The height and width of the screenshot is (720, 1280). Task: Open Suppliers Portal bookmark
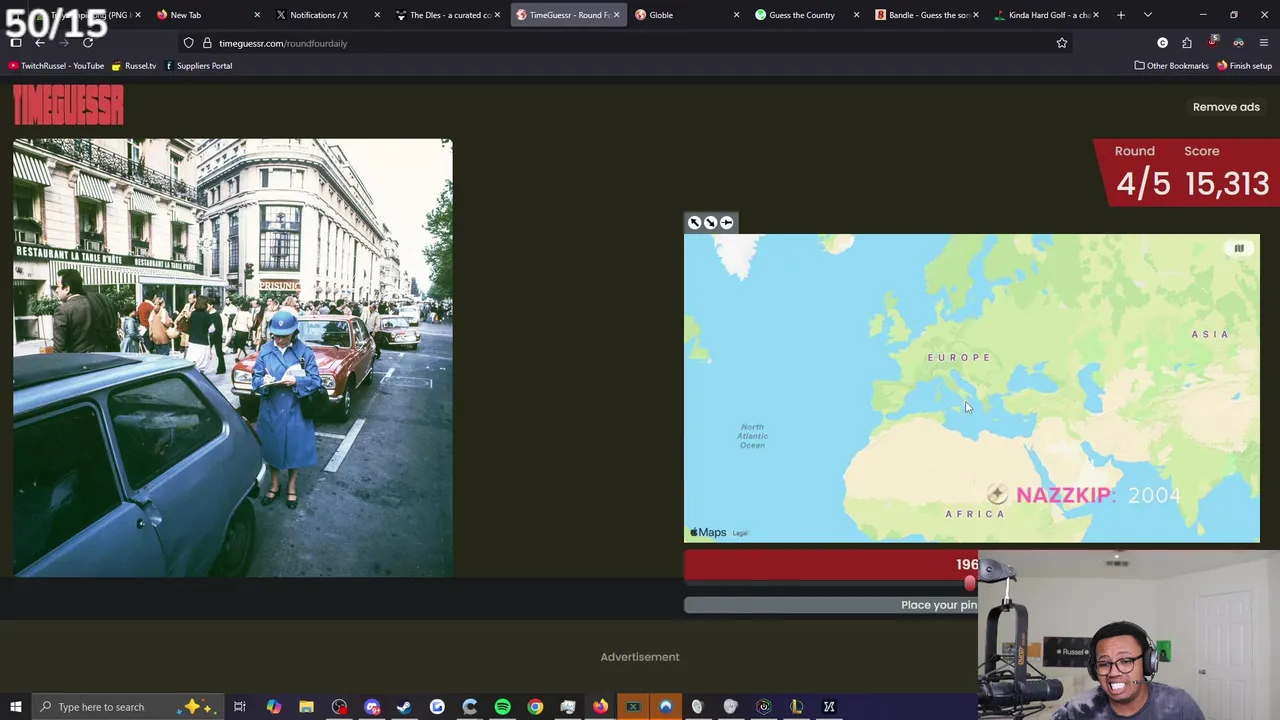click(198, 66)
